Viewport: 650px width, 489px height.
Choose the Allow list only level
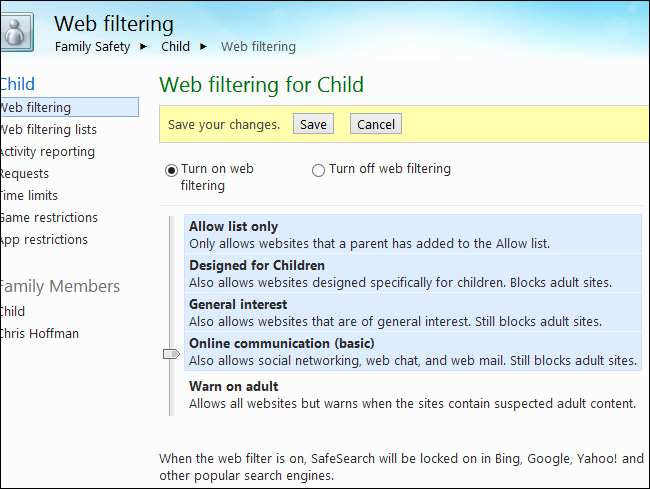(234, 227)
